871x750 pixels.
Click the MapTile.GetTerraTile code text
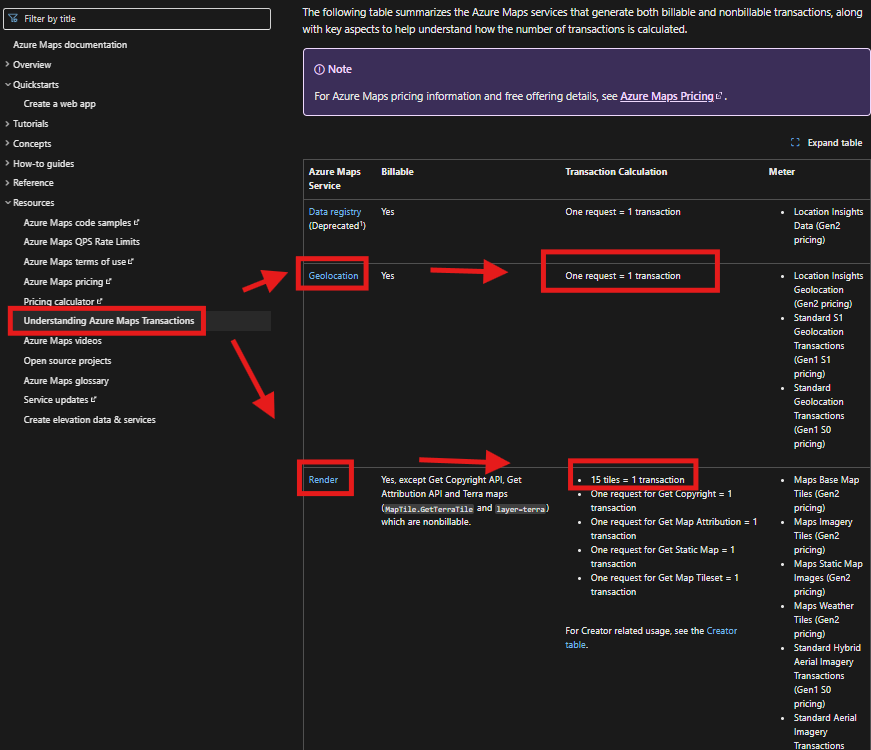[429, 509]
